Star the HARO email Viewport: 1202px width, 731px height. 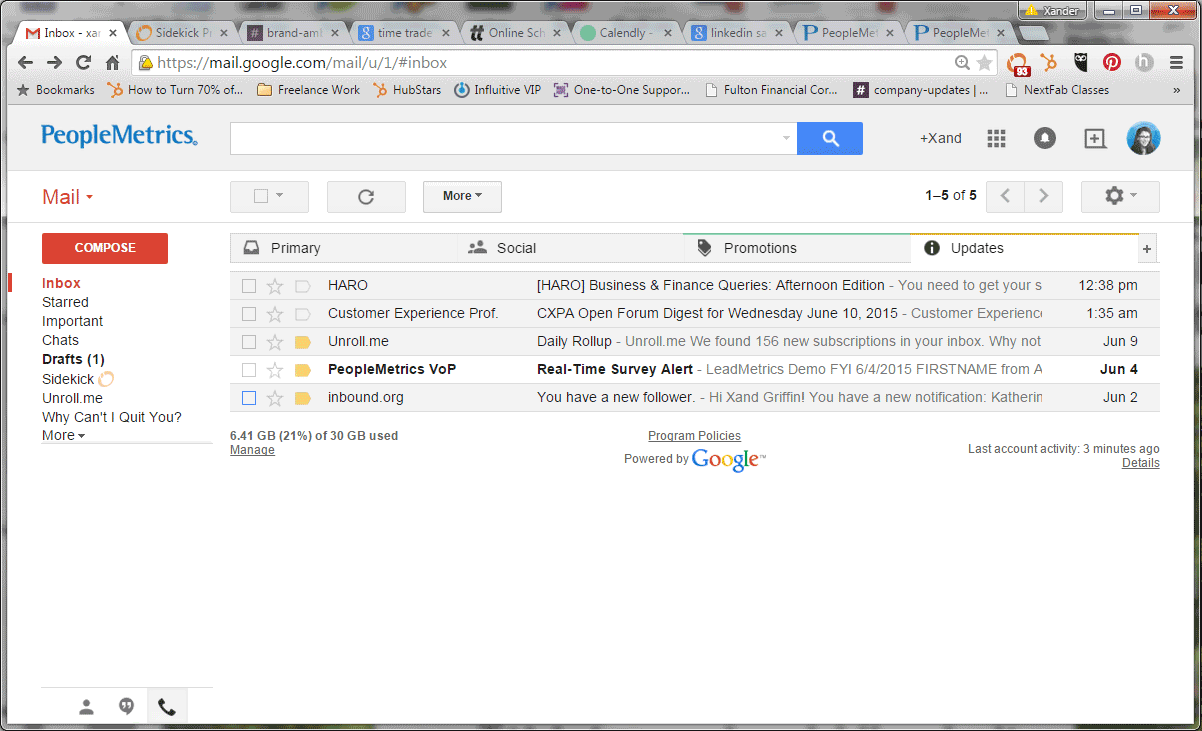[x=275, y=286]
